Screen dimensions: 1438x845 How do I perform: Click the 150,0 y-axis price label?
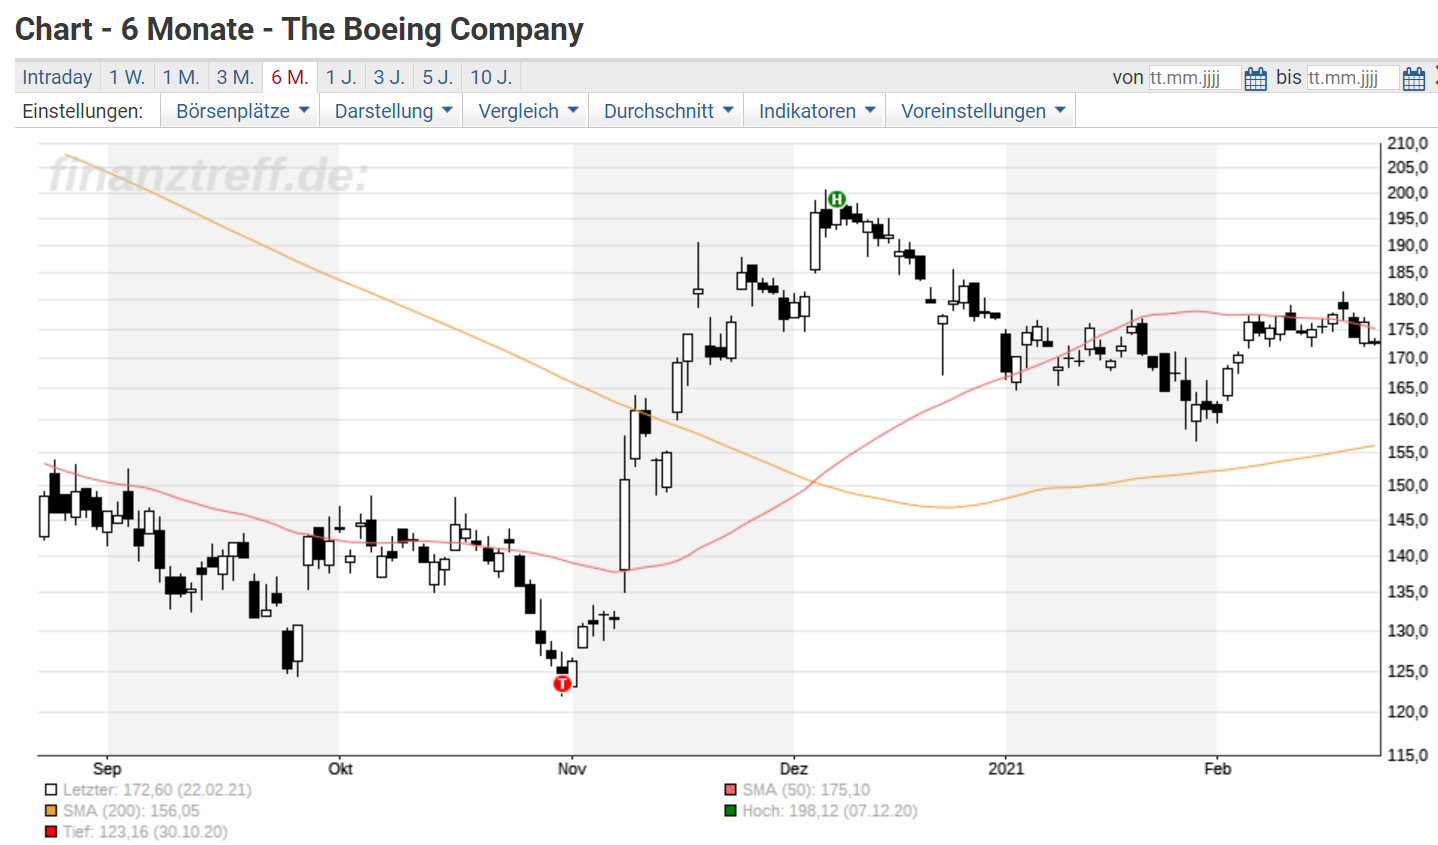point(1408,486)
